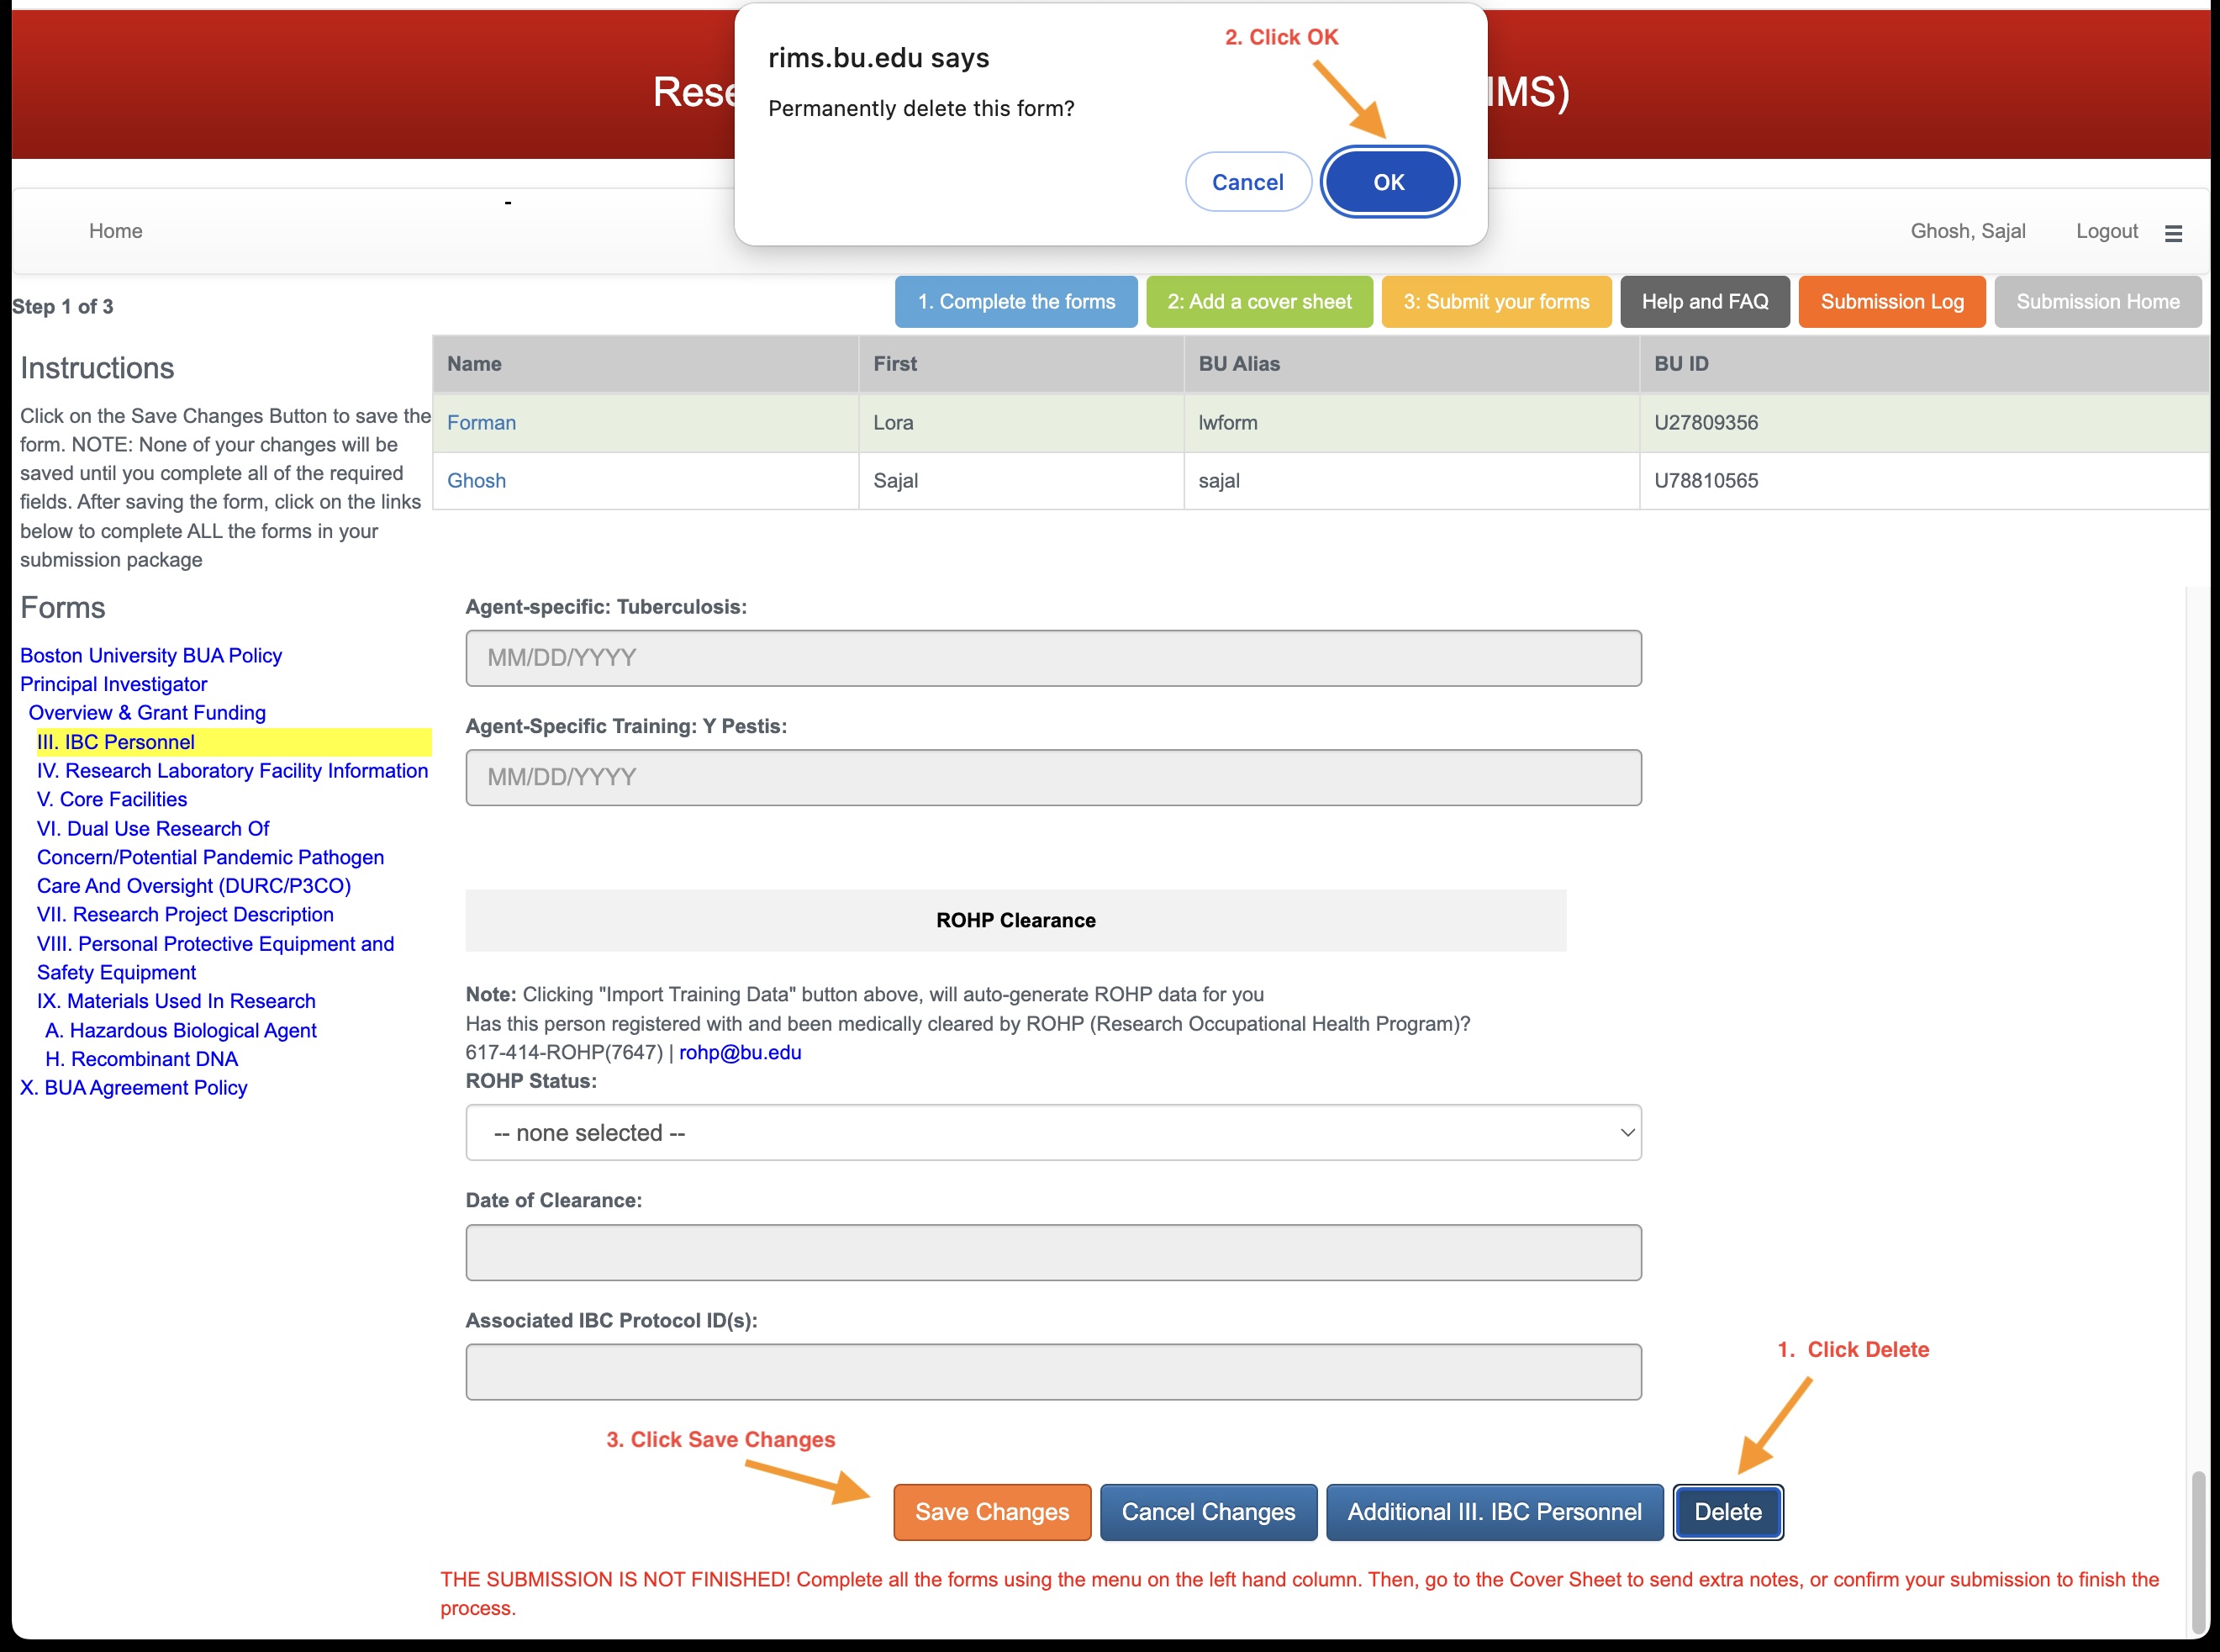The height and width of the screenshot is (1652, 2220).
Task: Click the ROHP Clearance section header
Action: click(1016, 921)
